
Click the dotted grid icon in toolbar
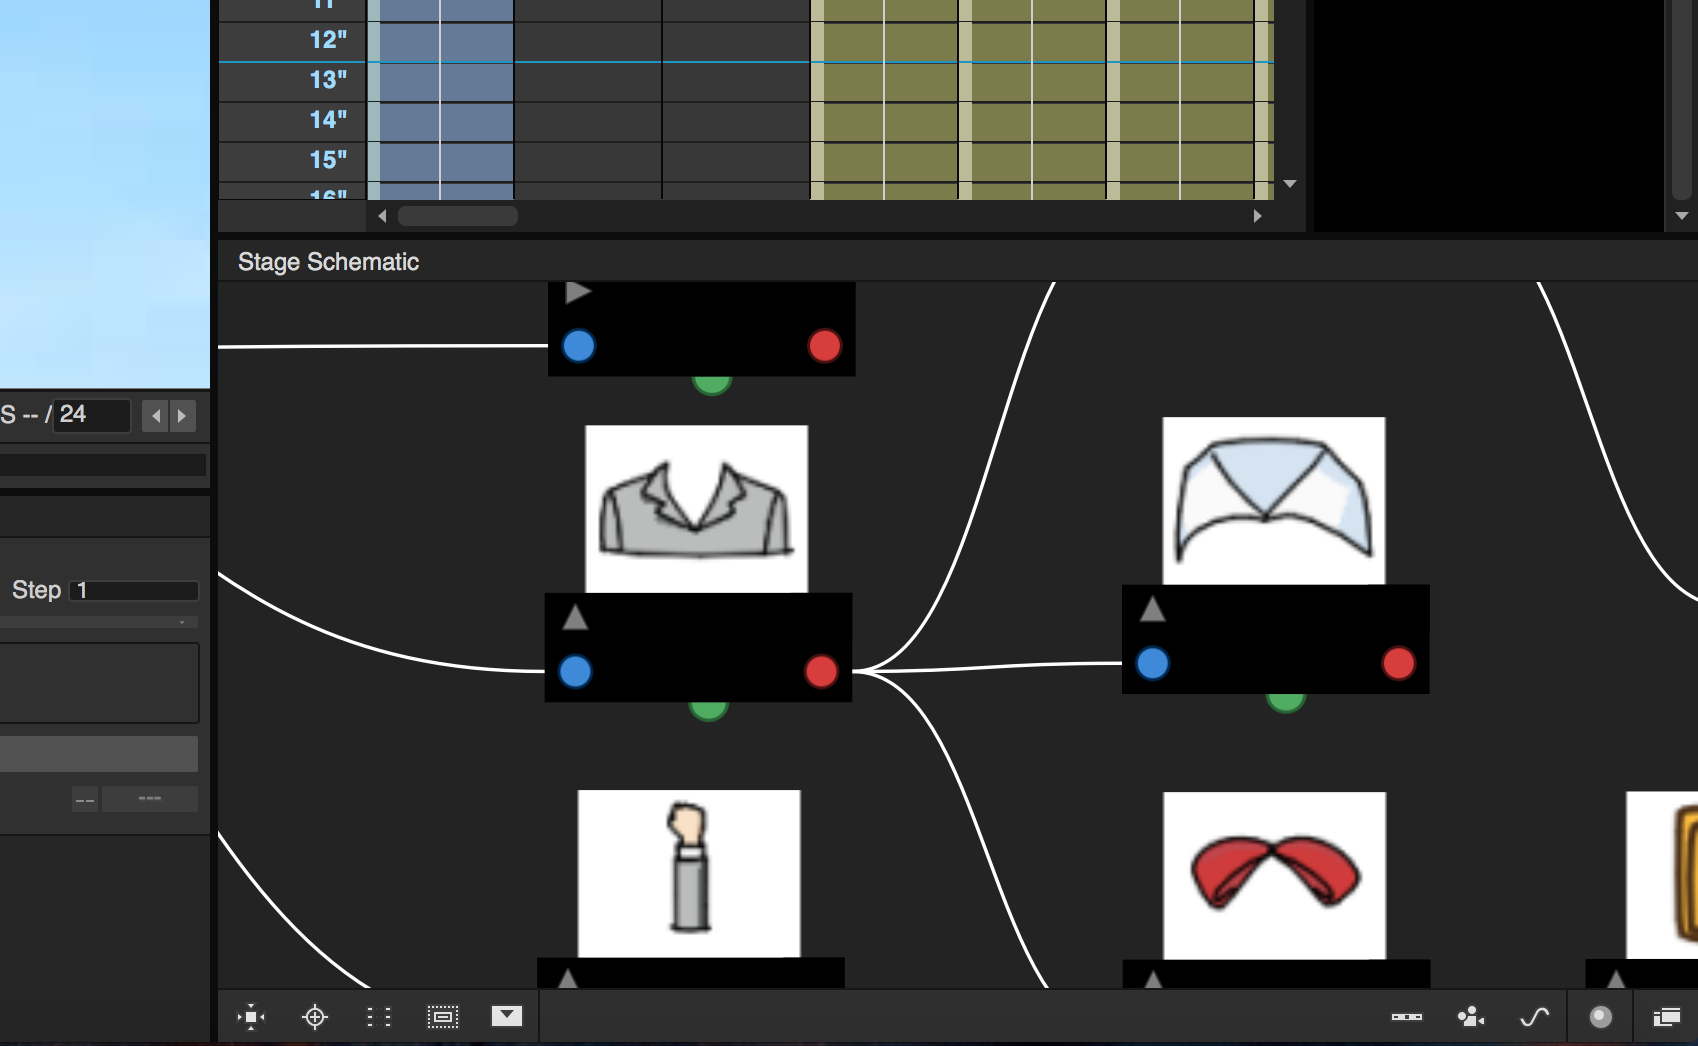tap(379, 1016)
